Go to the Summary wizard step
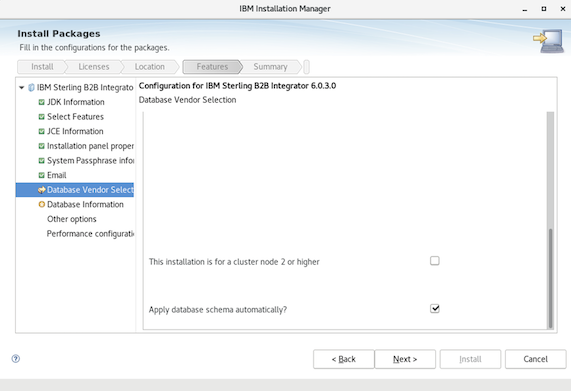 (x=271, y=67)
